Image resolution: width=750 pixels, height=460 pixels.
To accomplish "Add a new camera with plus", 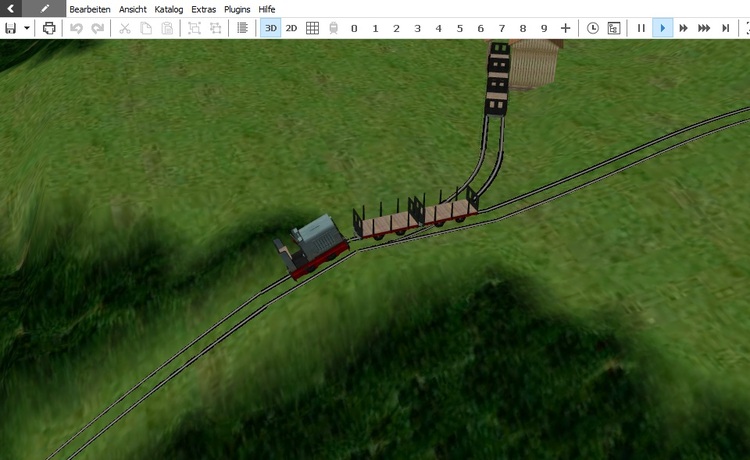I will click(565, 28).
